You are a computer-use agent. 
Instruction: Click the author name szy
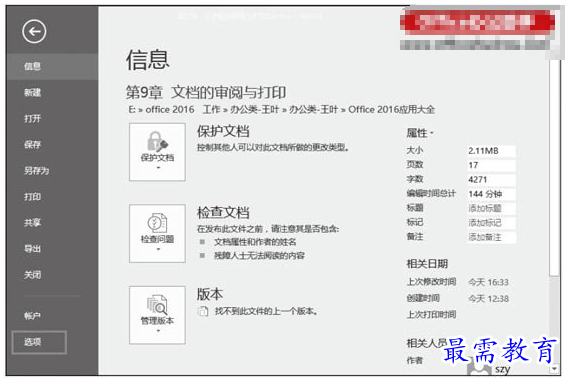pos(502,369)
